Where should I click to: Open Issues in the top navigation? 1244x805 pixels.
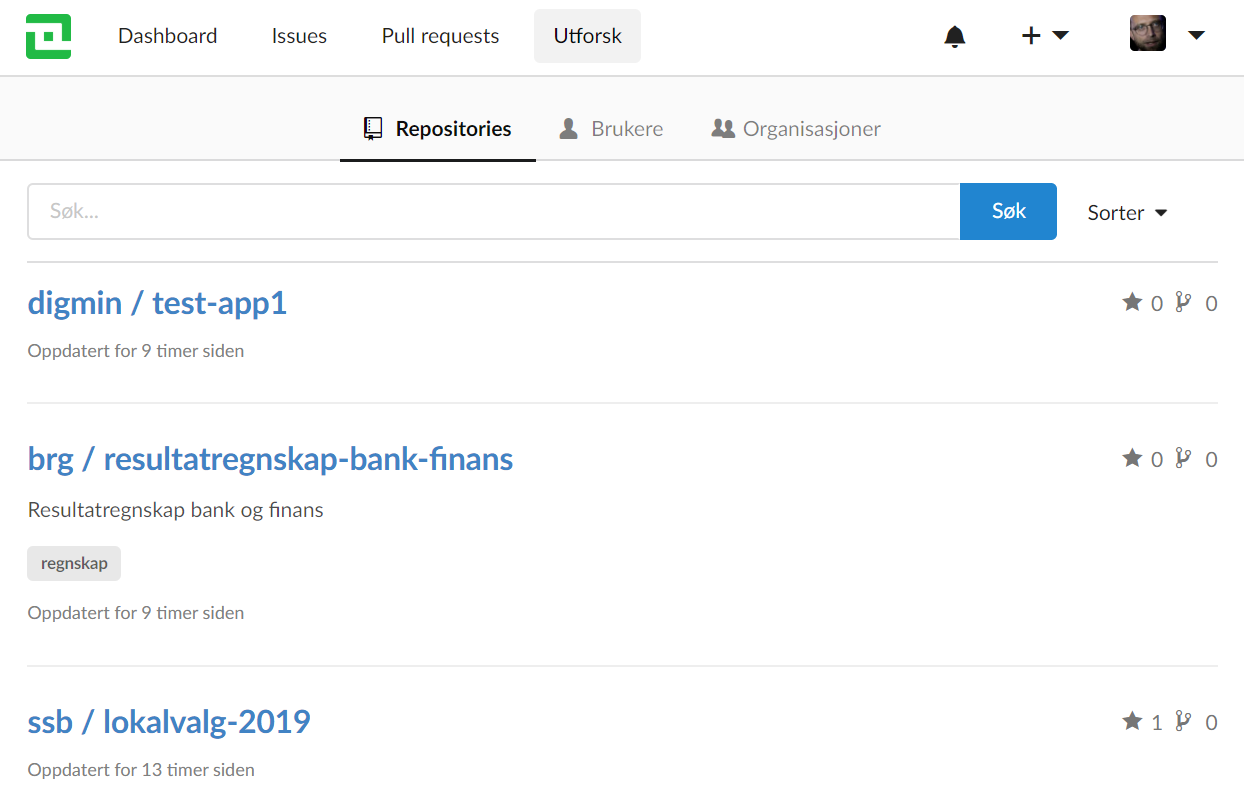tap(299, 36)
